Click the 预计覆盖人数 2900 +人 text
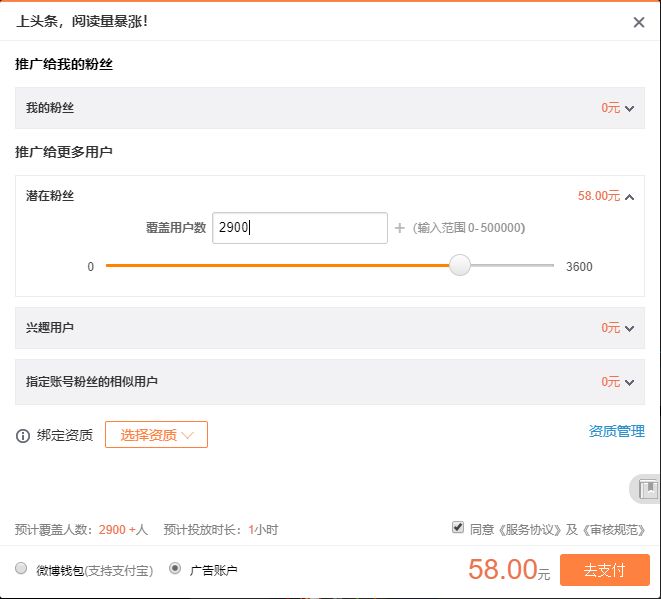This screenshot has width=661, height=599. [81, 529]
